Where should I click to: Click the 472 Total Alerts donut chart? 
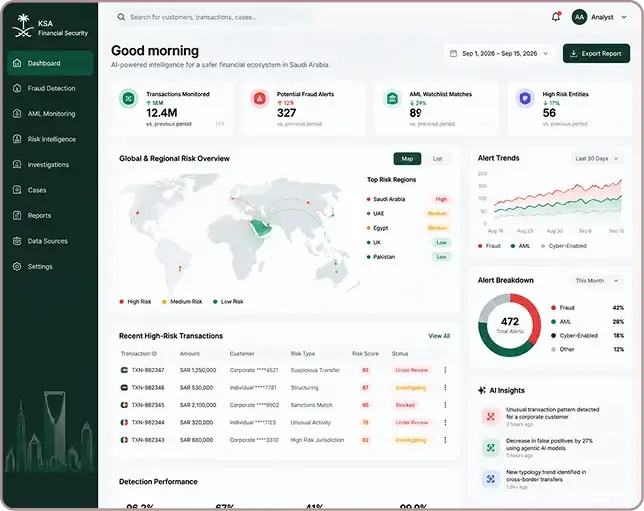[510, 325]
